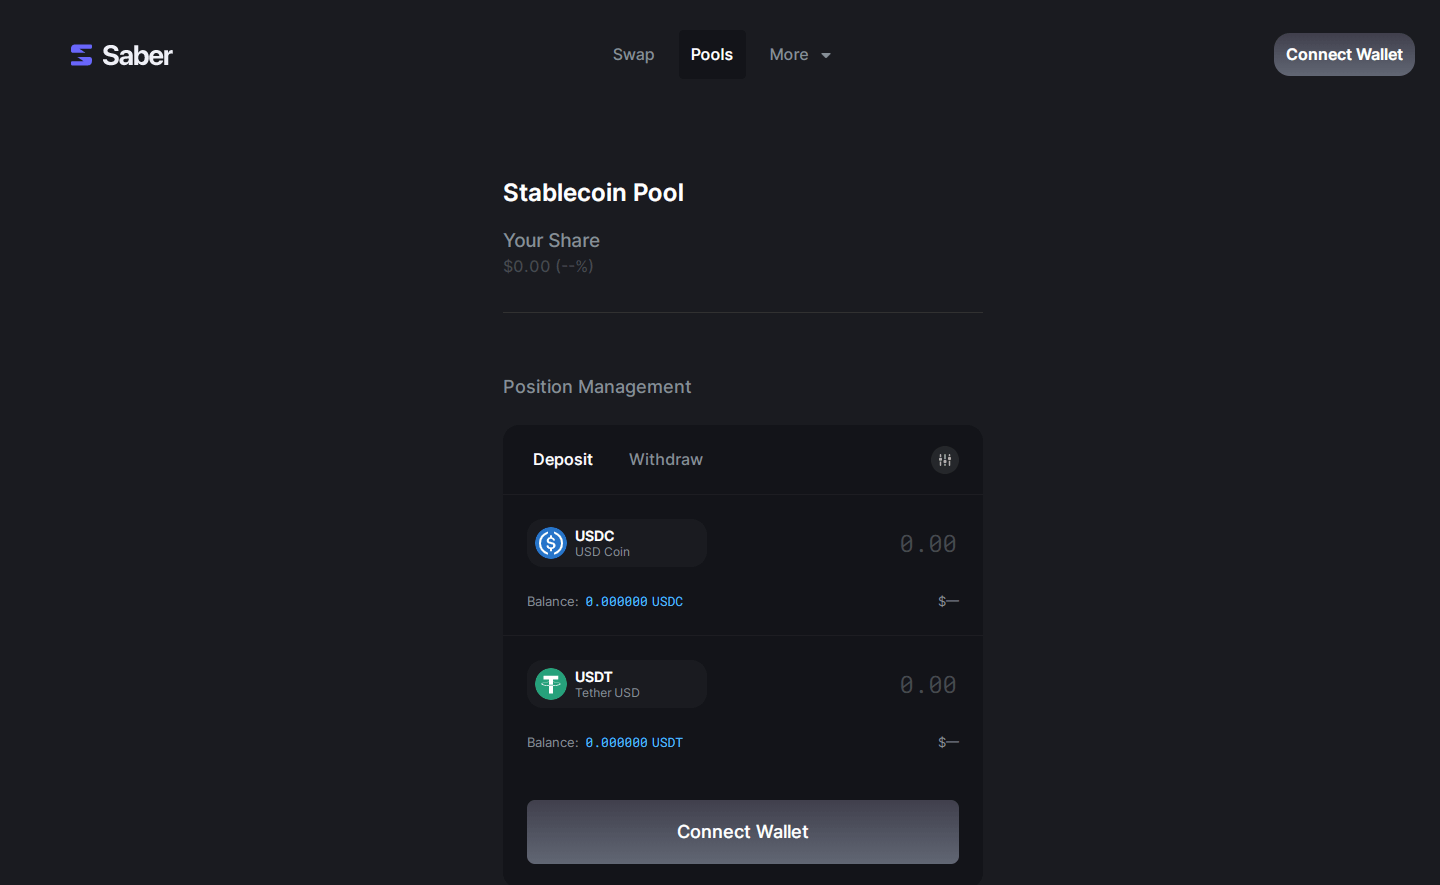Click the USDC coin icon

pyautogui.click(x=551, y=543)
